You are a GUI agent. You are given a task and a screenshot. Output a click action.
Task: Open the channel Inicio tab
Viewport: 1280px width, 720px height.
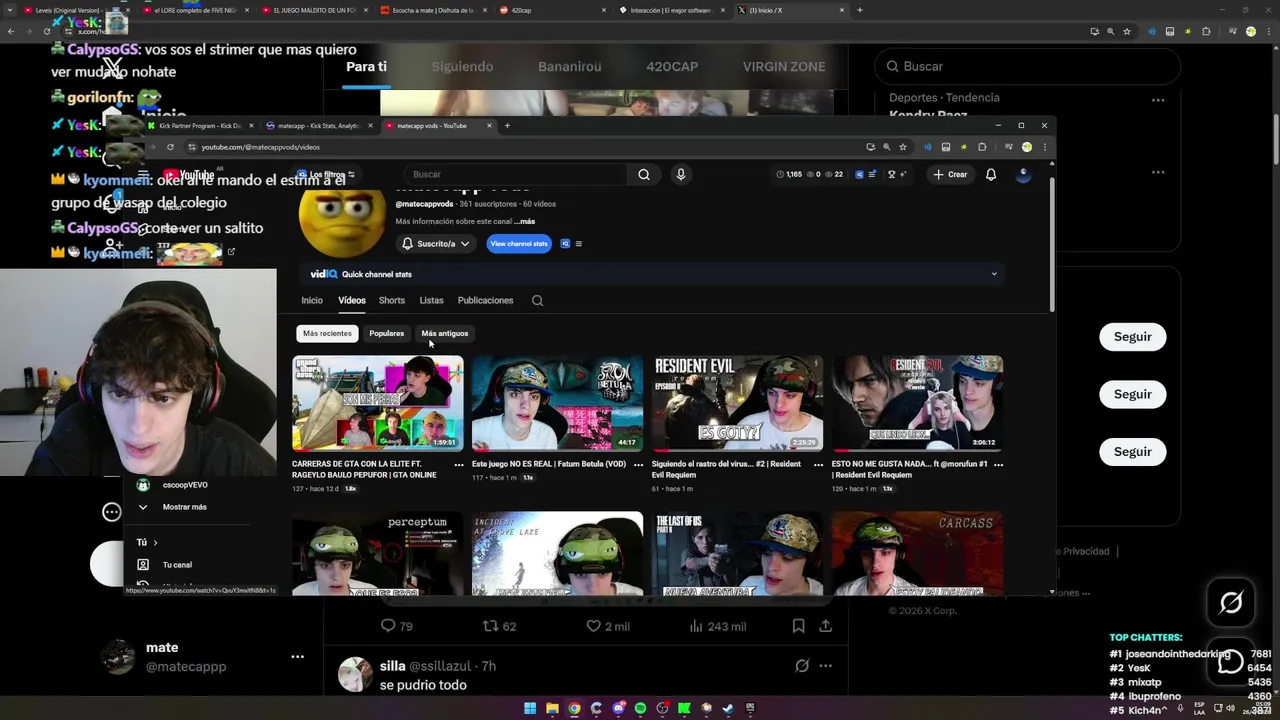[x=312, y=300]
